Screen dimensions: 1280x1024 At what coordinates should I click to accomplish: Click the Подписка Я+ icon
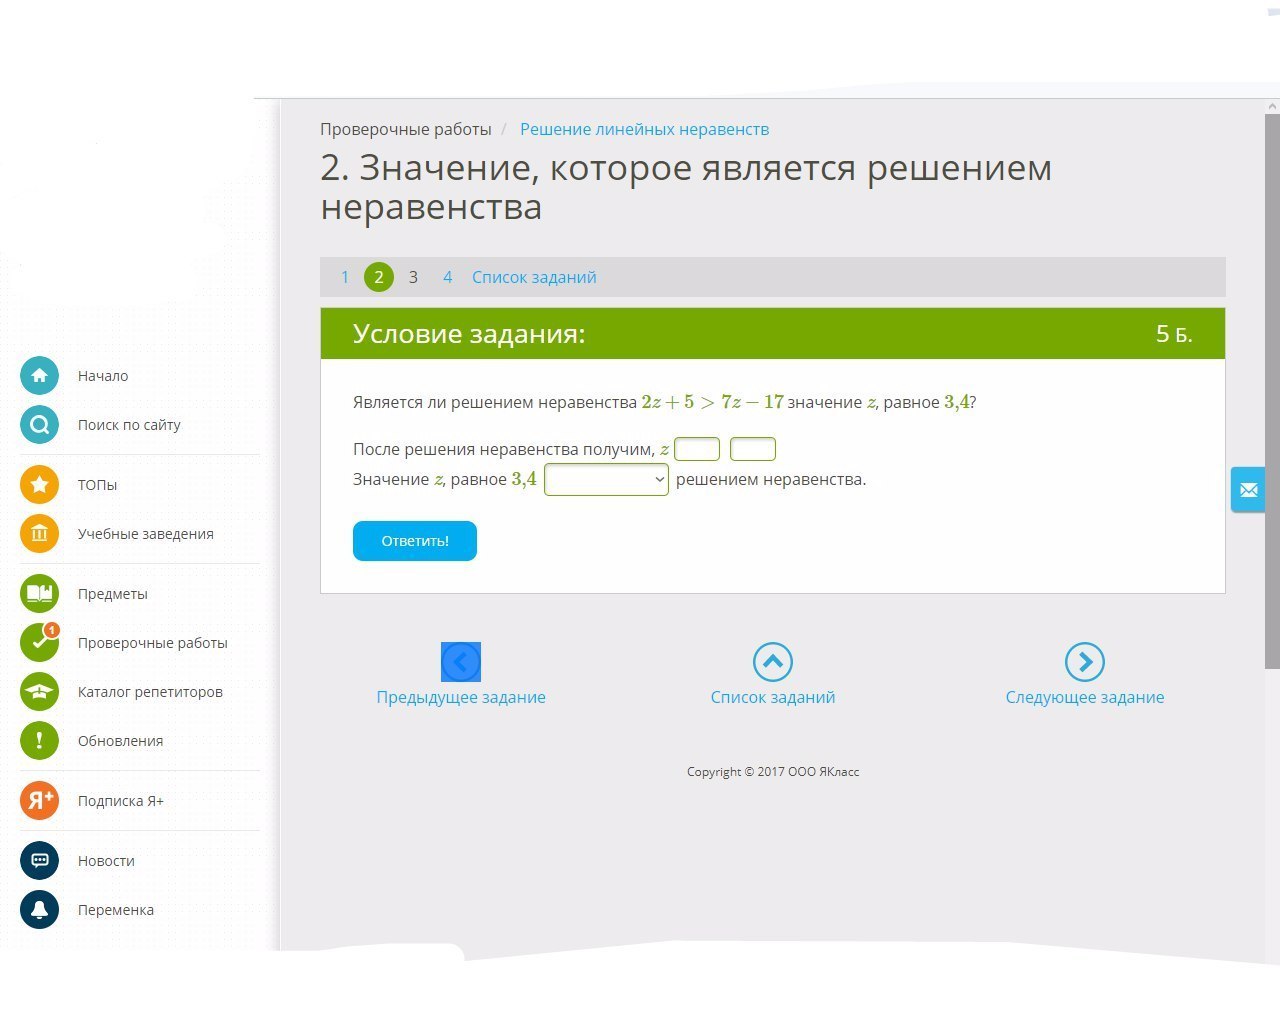coord(39,801)
